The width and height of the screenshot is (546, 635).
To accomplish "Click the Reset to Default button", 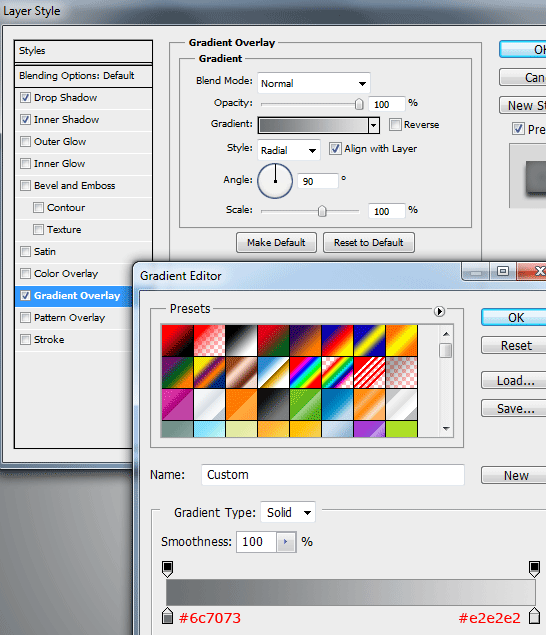I will [369, 243].
